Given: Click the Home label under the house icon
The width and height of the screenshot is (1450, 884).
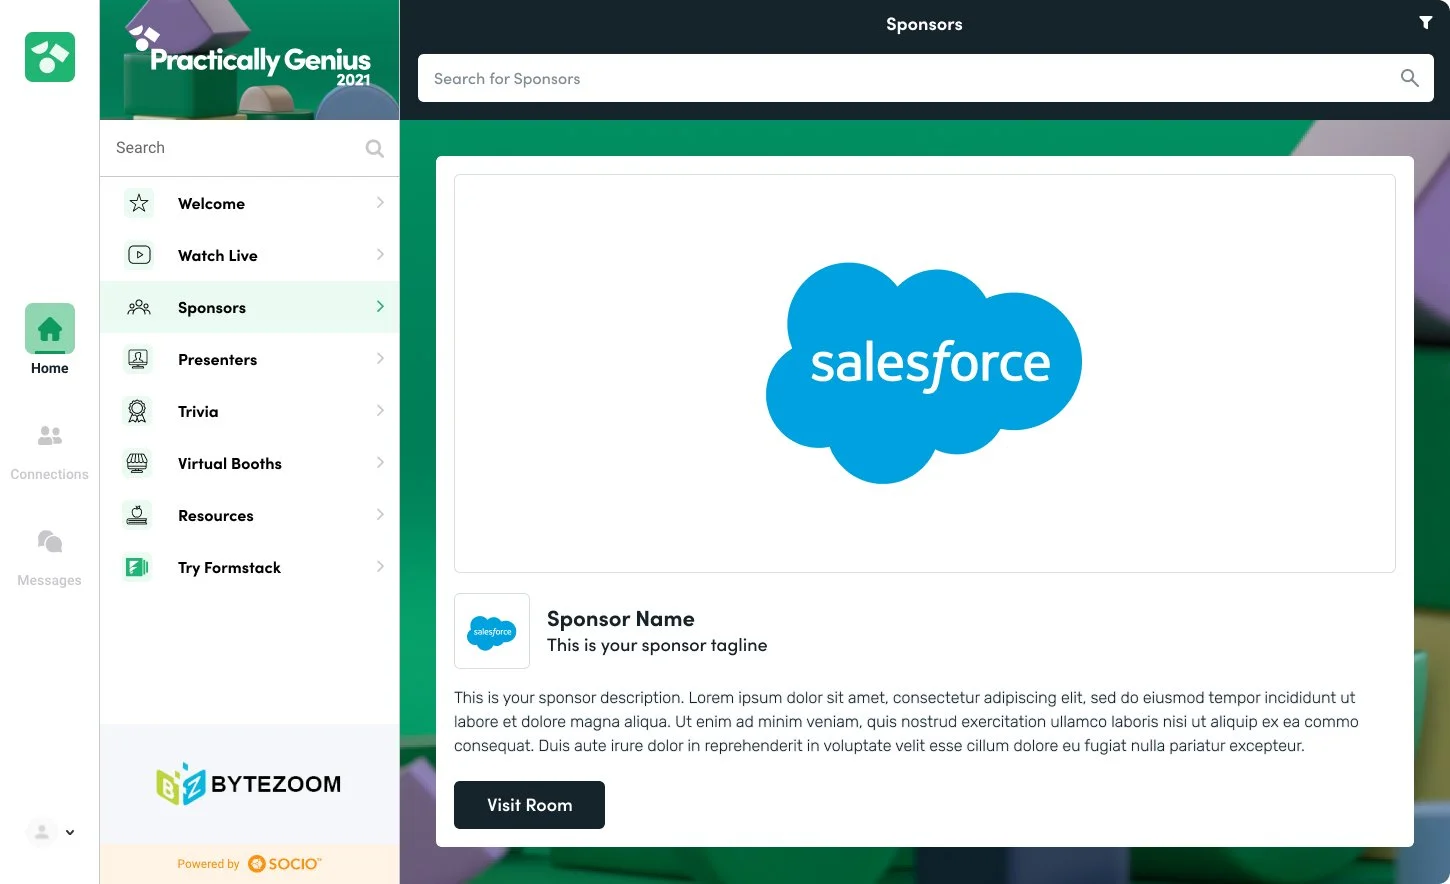Looking at the screenshot, I should tap(50, 368).
